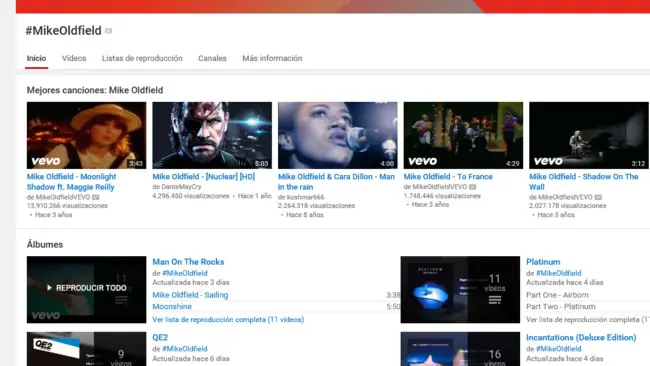This screenshot has width=650, height=366.
Task: Visit MikeOldfieldVEVO channel under Shadow On The Wall
Action: [565, 197]
